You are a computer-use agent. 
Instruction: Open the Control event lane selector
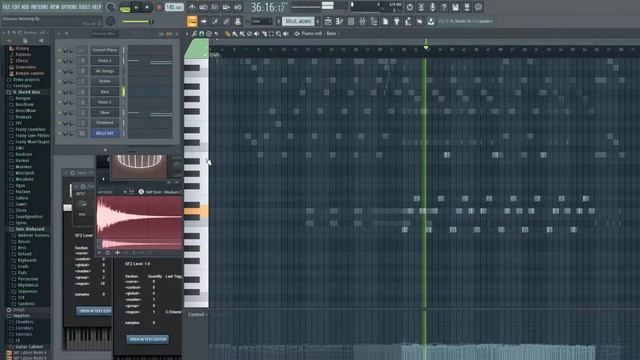click(197, 314)
